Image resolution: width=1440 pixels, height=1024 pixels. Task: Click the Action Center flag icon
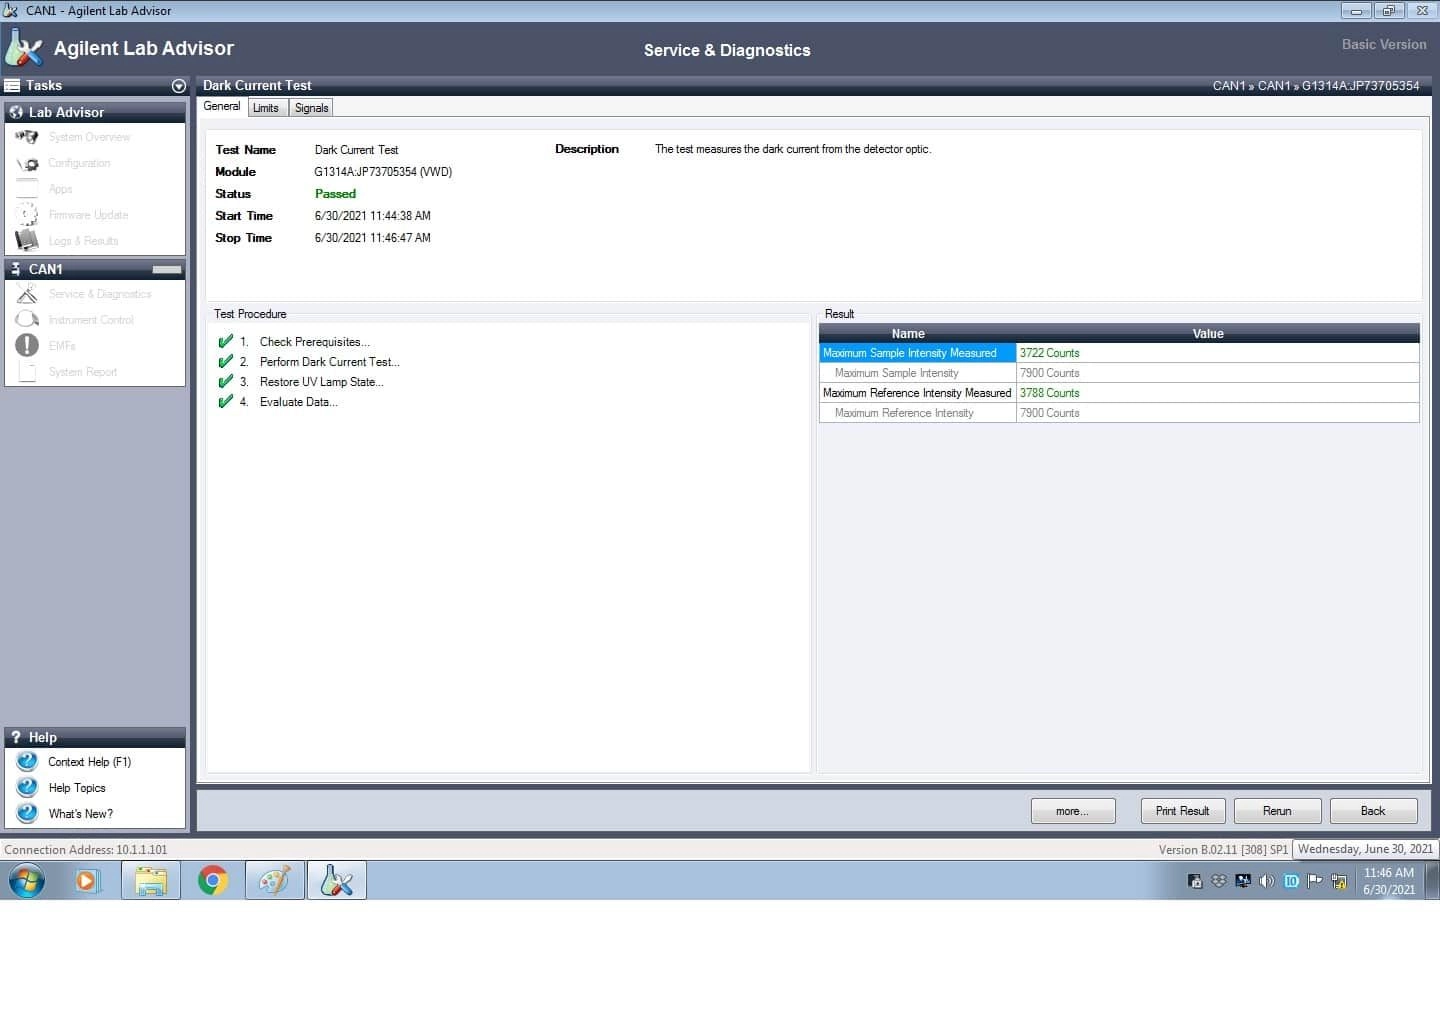point(1315,881)
